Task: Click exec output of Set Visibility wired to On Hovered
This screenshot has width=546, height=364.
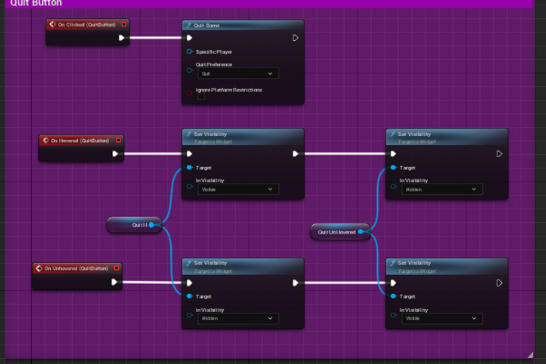Action: coord(295,154)
